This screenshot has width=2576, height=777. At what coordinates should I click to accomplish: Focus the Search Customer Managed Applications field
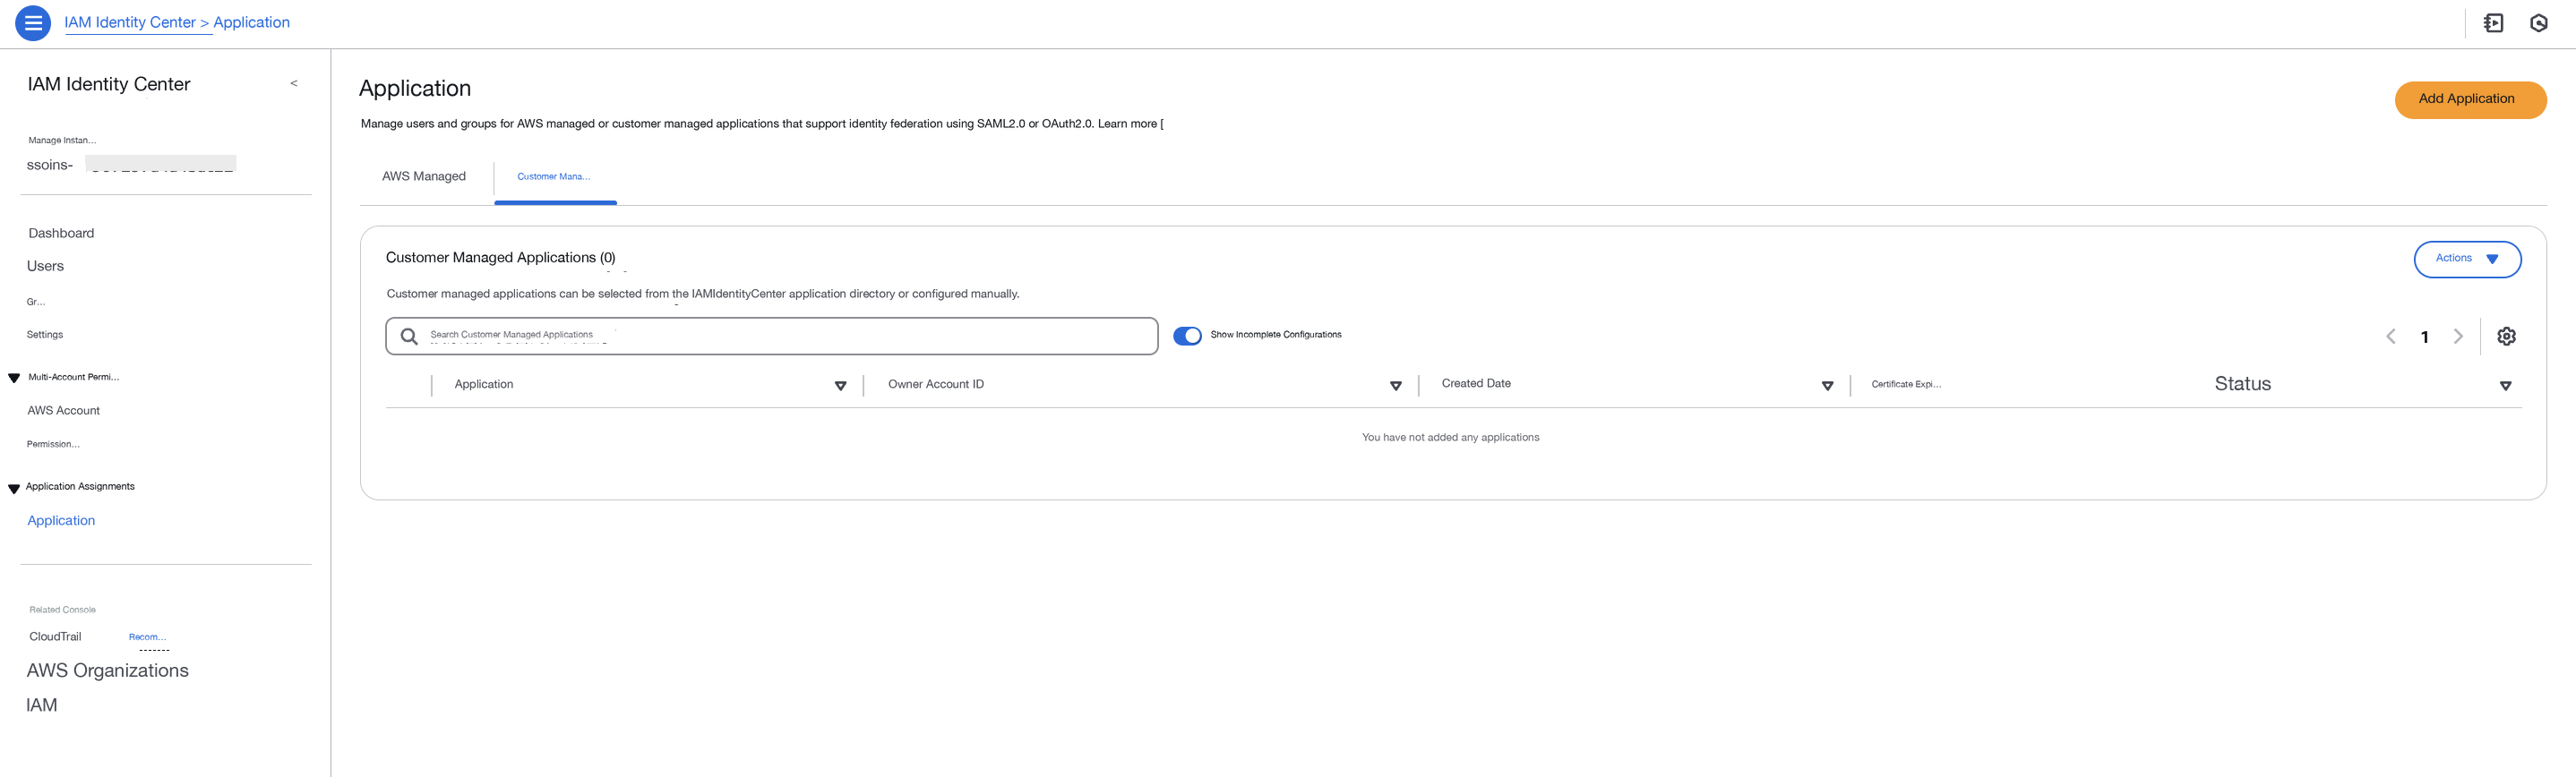click(771, 336)
